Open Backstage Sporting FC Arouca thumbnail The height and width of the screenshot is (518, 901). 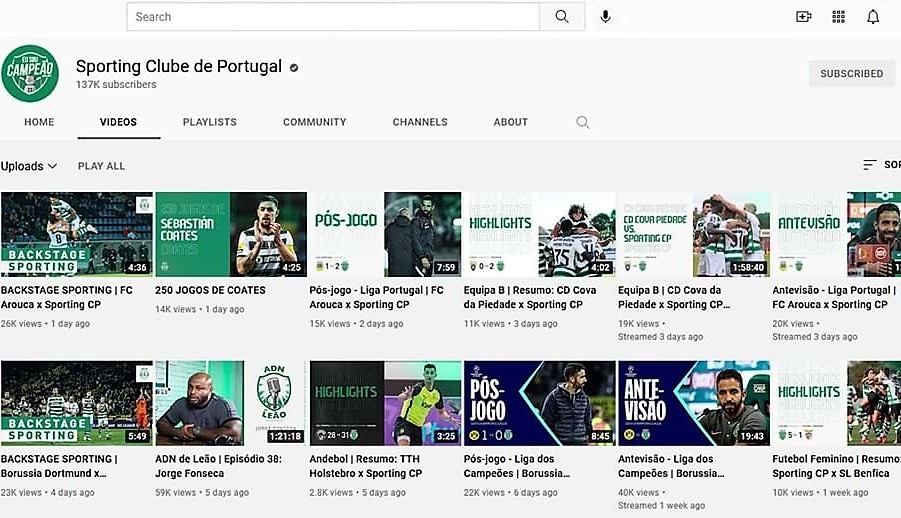pyautogui.click(x=77, y=235)
